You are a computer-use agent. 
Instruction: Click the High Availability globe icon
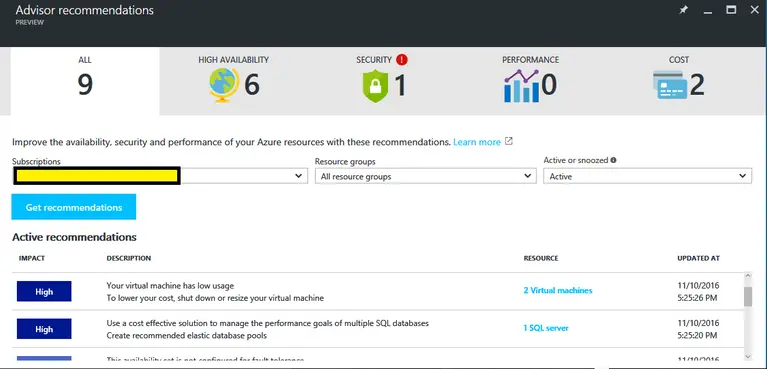coord(224,85)
